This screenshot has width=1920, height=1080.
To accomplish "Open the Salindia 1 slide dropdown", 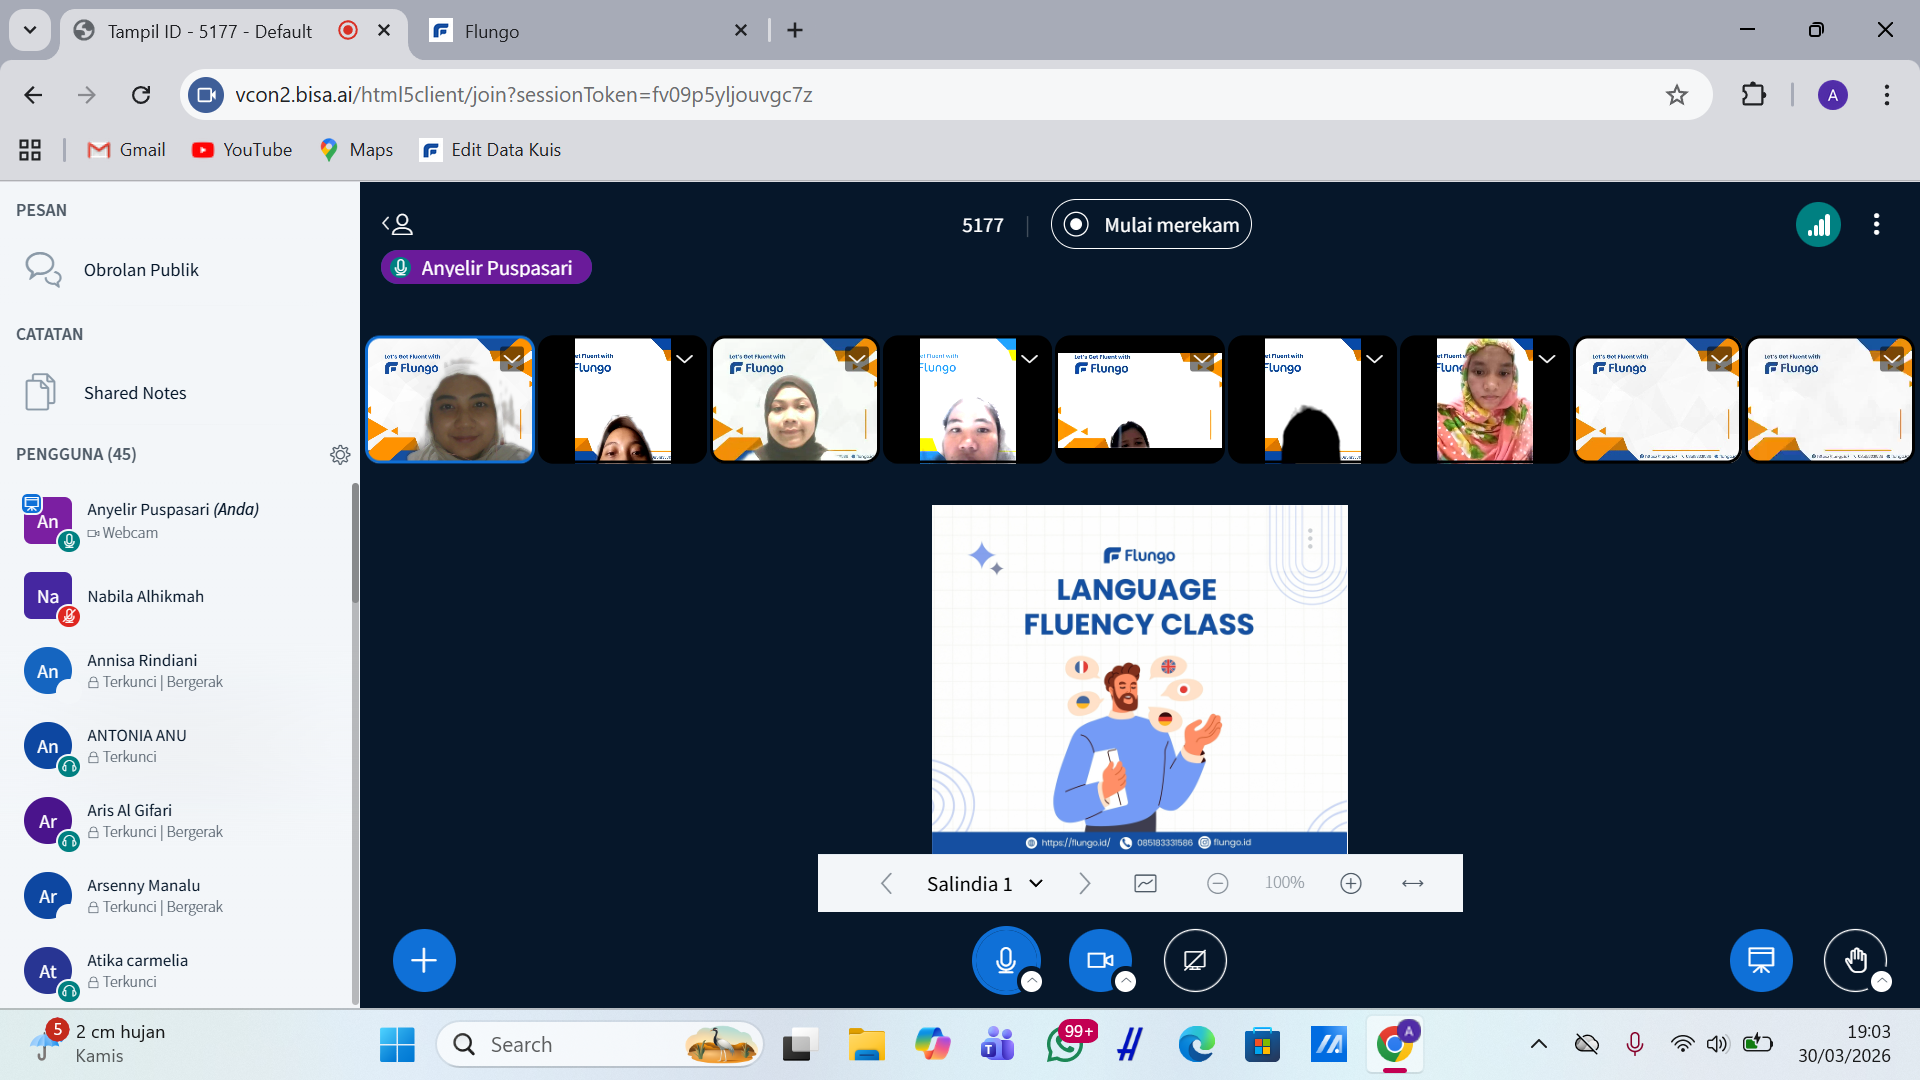I will tap(985, 884).
